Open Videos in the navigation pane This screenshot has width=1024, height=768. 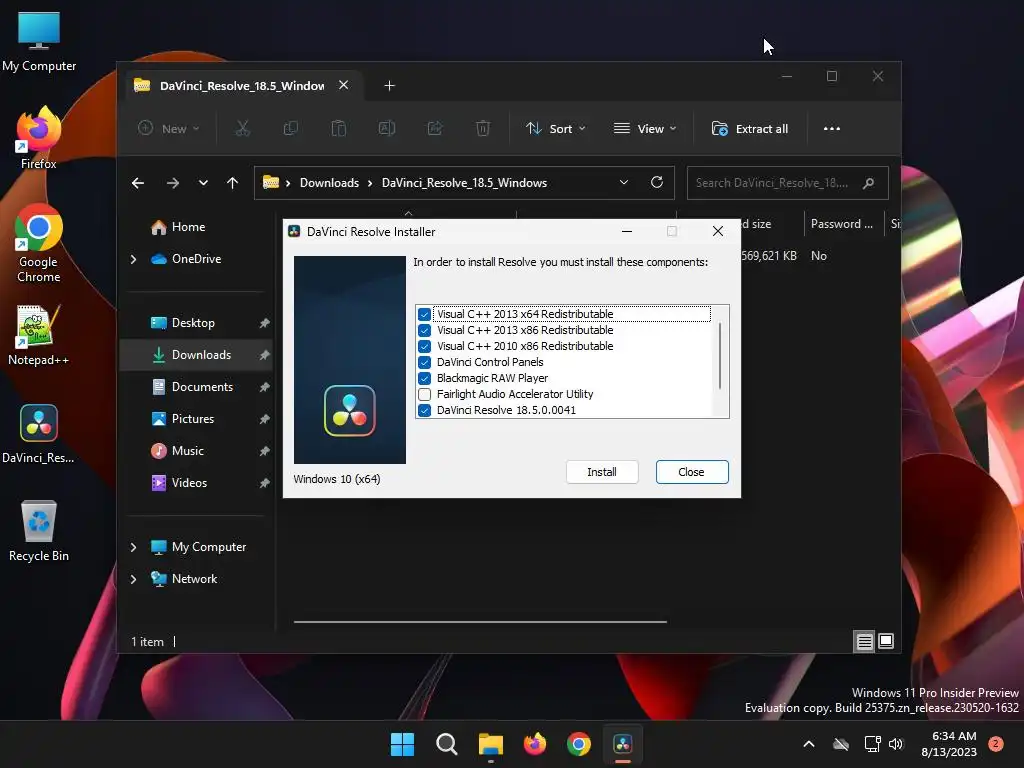coord(189,483)
